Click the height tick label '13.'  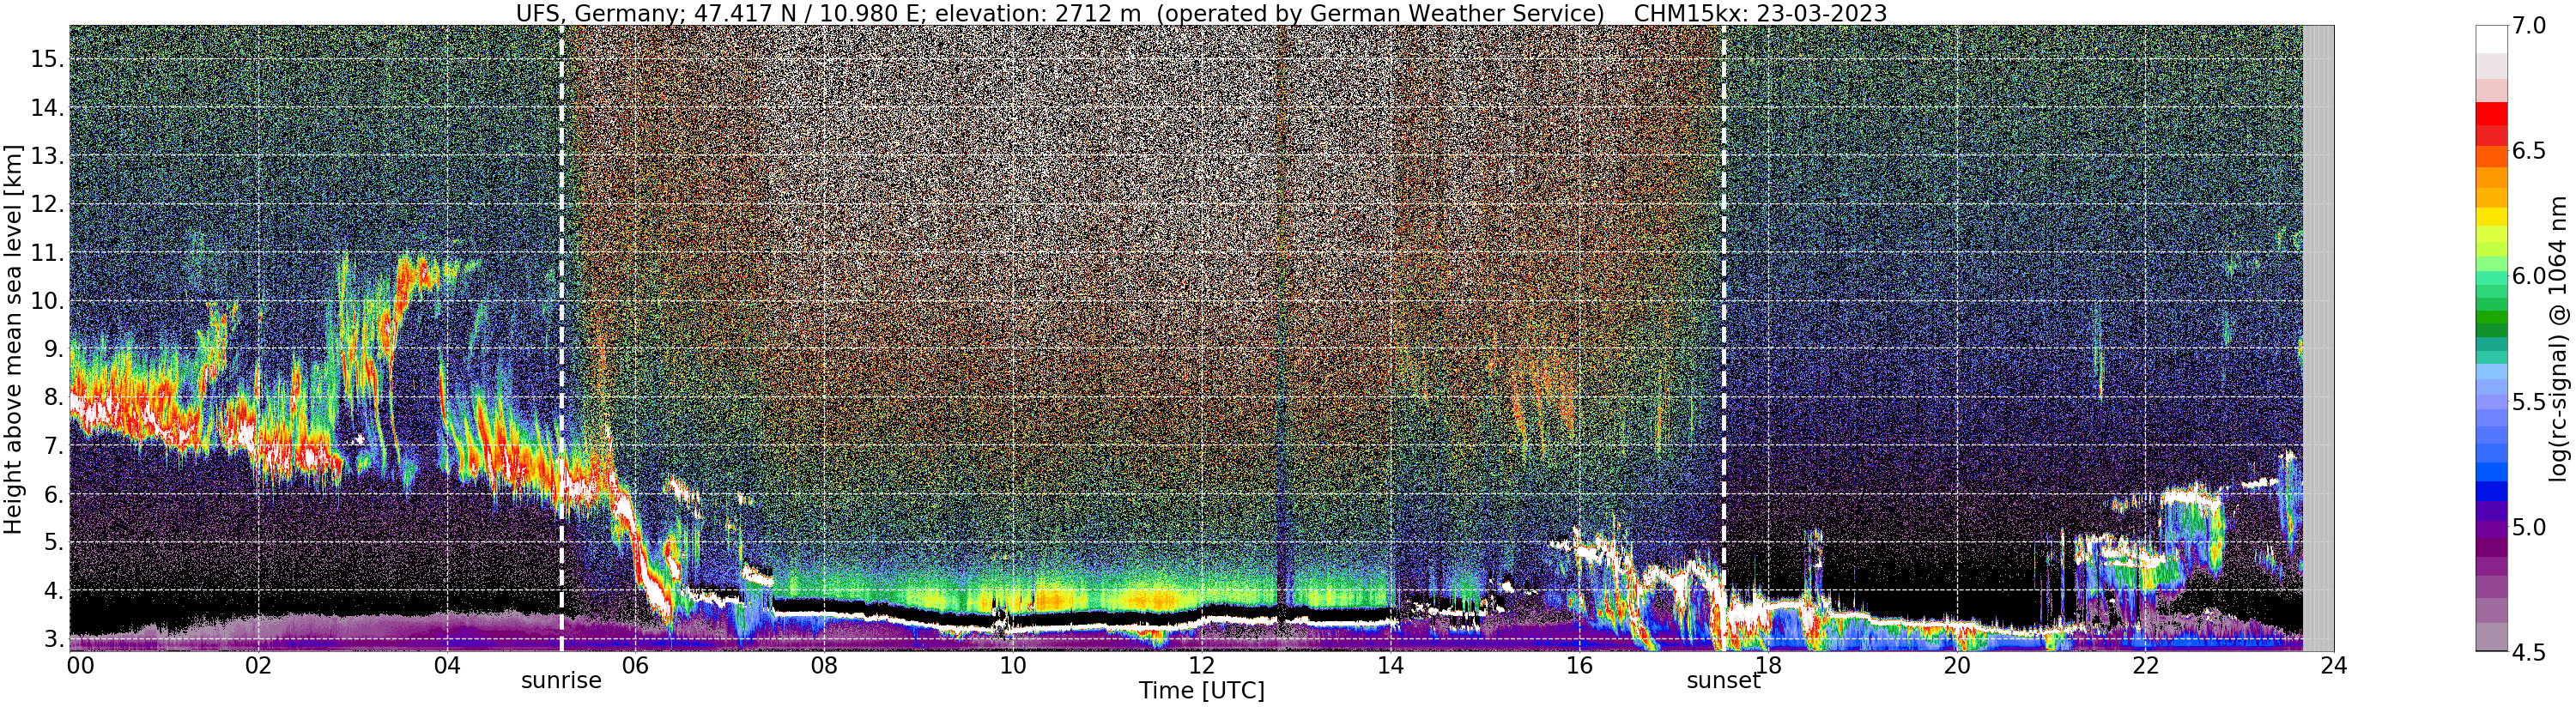click(x=47, y=156)
